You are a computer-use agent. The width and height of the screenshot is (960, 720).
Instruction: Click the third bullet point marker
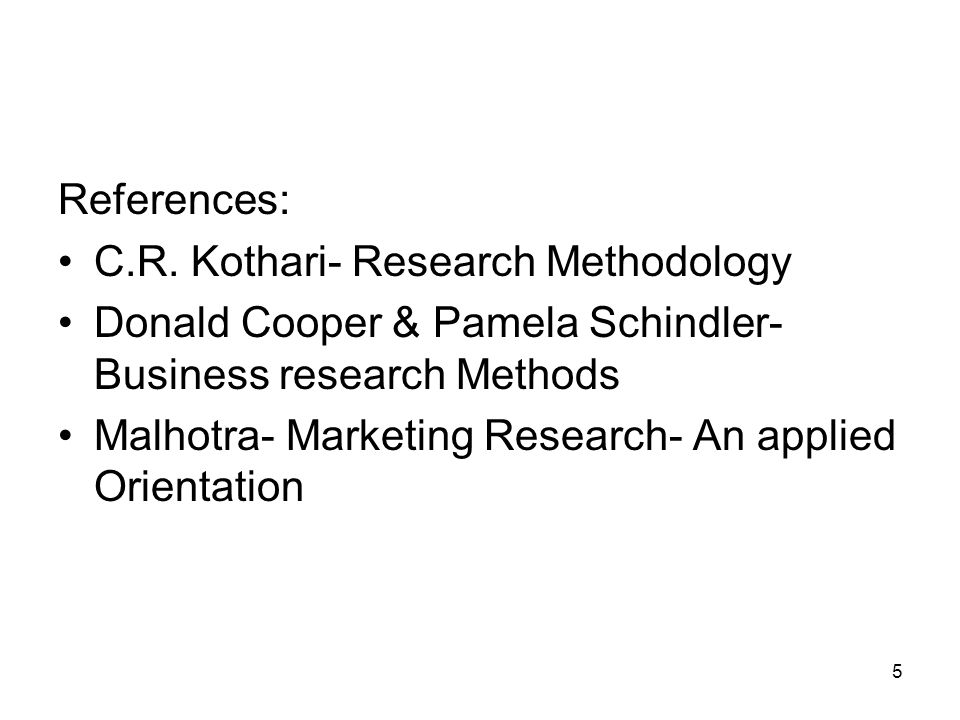pyautogui.click(x=66, y=437)
